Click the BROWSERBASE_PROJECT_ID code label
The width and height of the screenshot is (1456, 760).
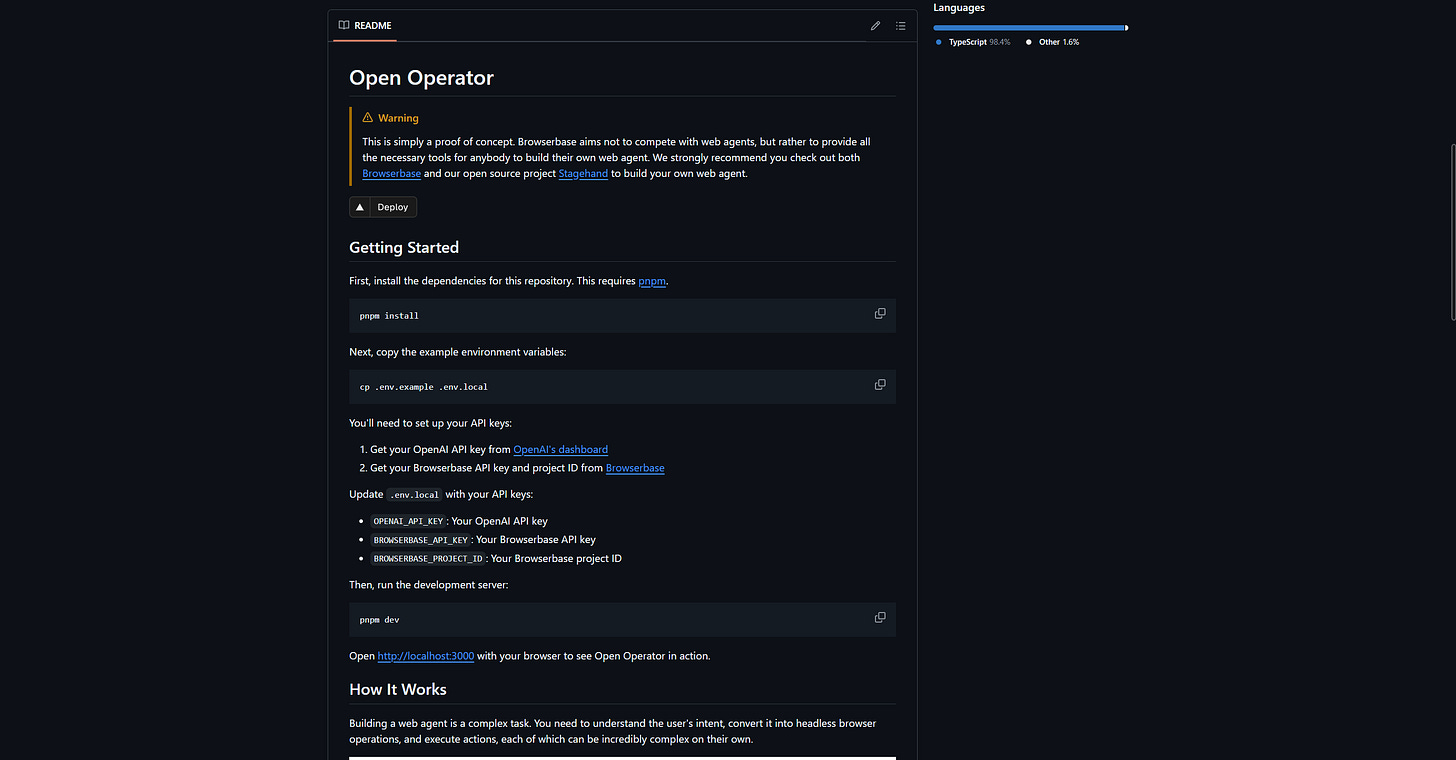(428, 559)
